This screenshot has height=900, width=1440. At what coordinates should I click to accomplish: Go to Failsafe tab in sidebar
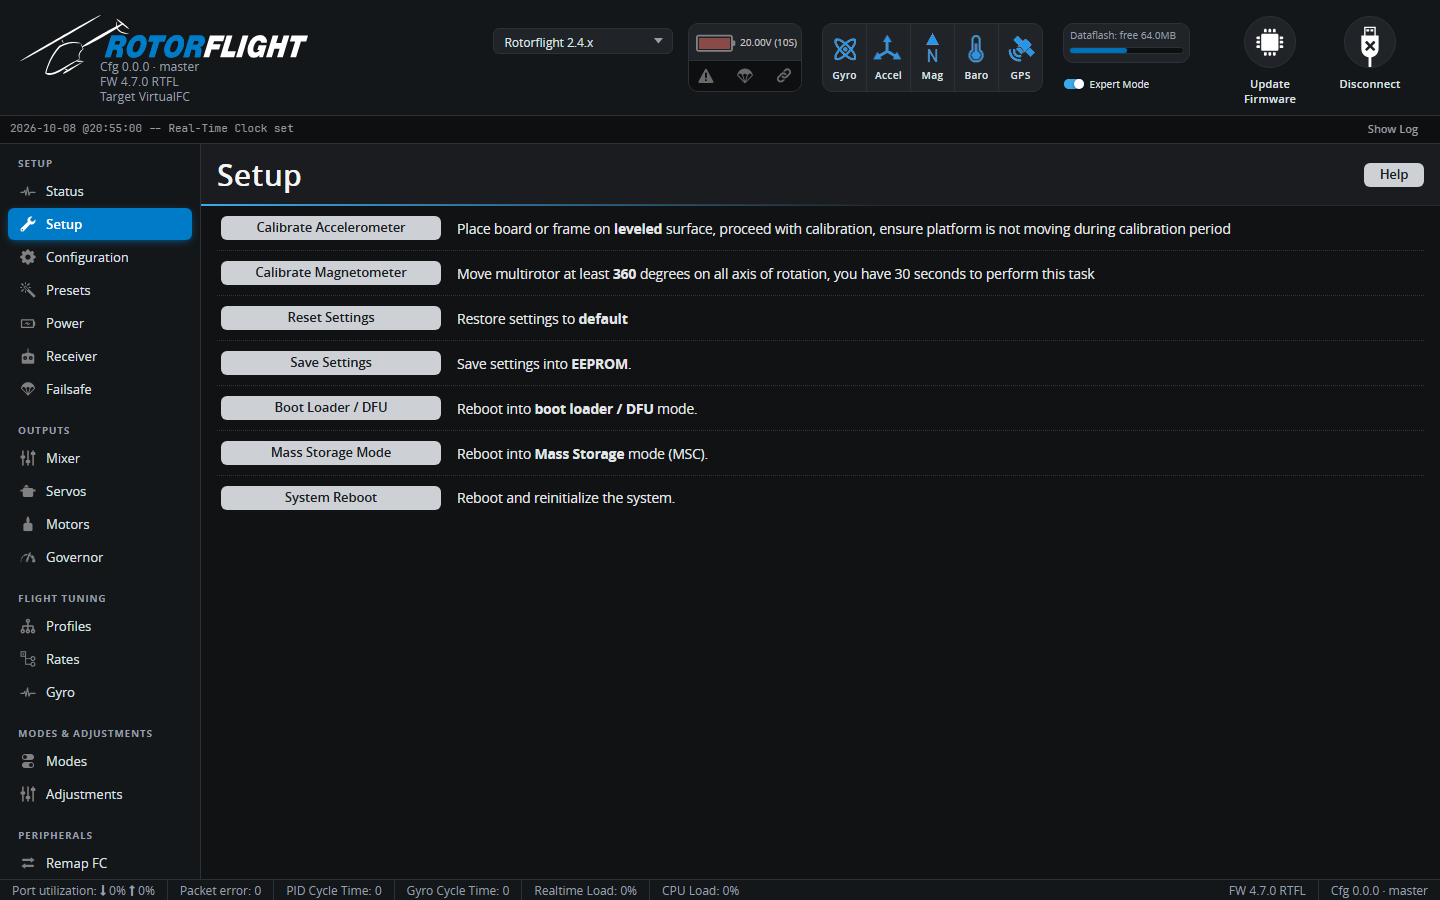coord(100,389)
